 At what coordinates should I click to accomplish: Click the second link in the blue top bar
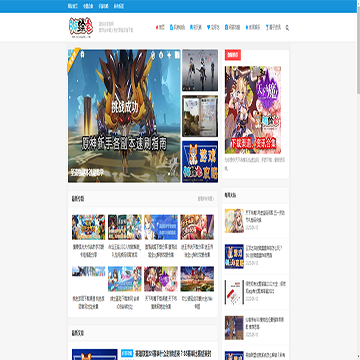coord(88,6)
